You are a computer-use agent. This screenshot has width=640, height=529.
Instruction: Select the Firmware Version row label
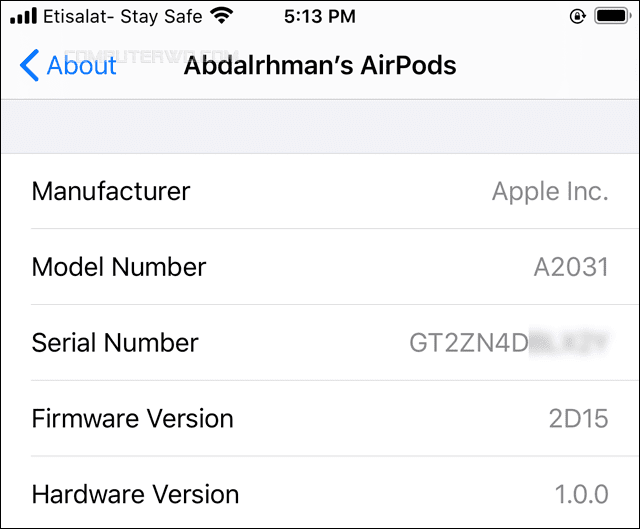click(x=133, y=418)
